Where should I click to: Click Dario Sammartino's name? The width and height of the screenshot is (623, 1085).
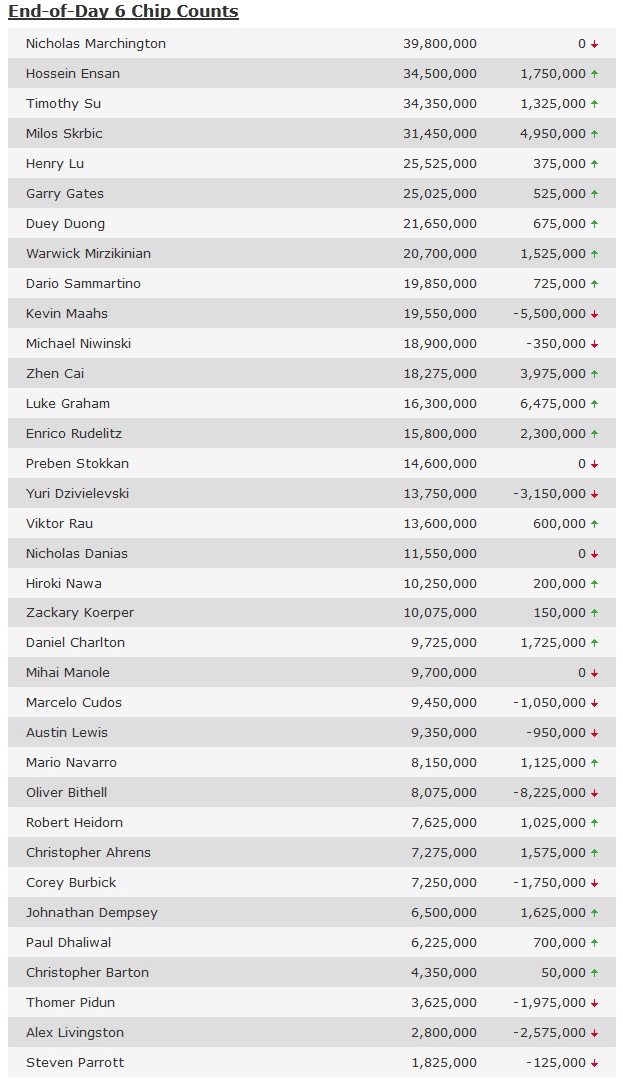pos(83,284)
